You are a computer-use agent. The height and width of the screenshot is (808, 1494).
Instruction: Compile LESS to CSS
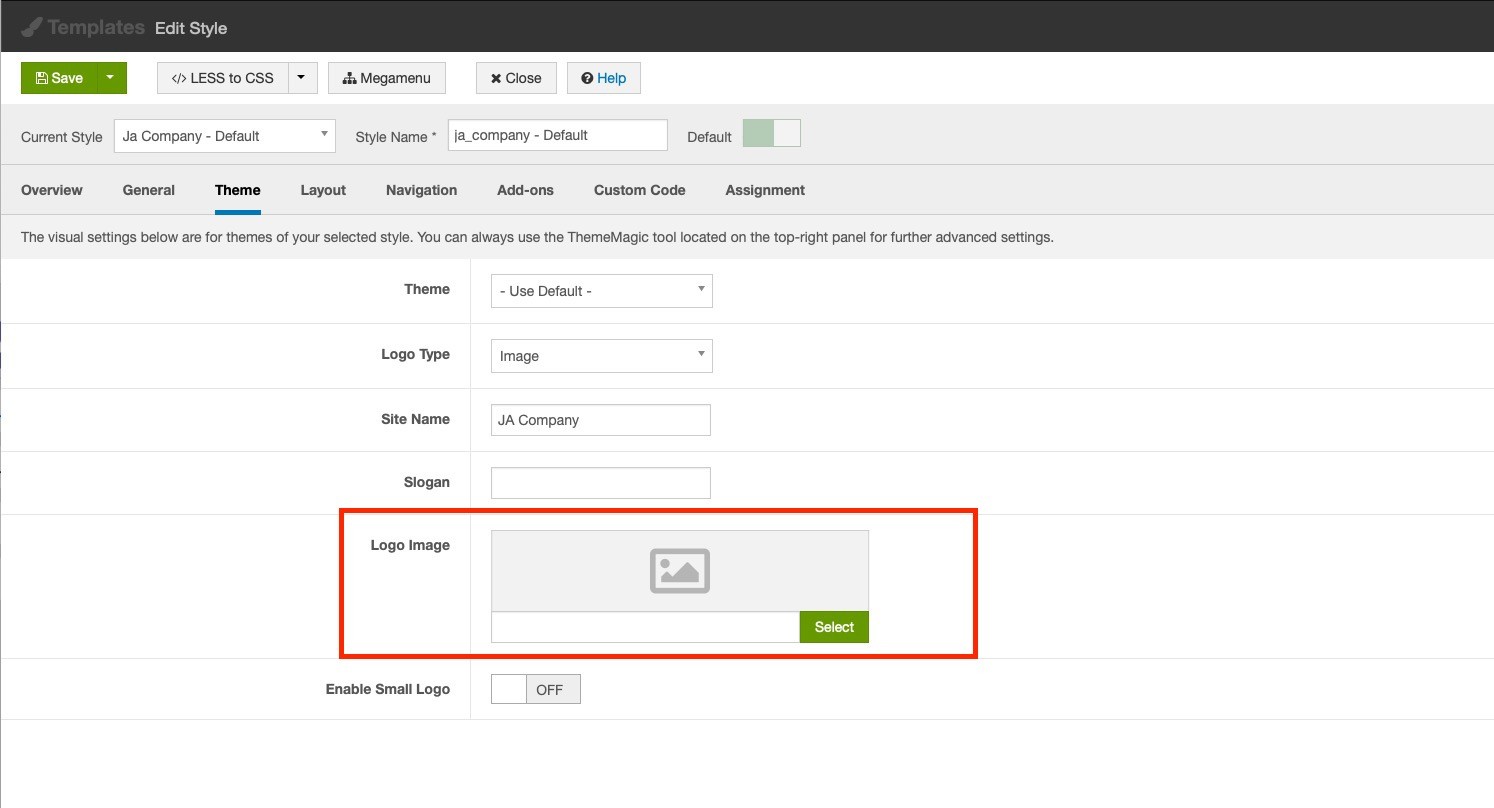(222, 78)
